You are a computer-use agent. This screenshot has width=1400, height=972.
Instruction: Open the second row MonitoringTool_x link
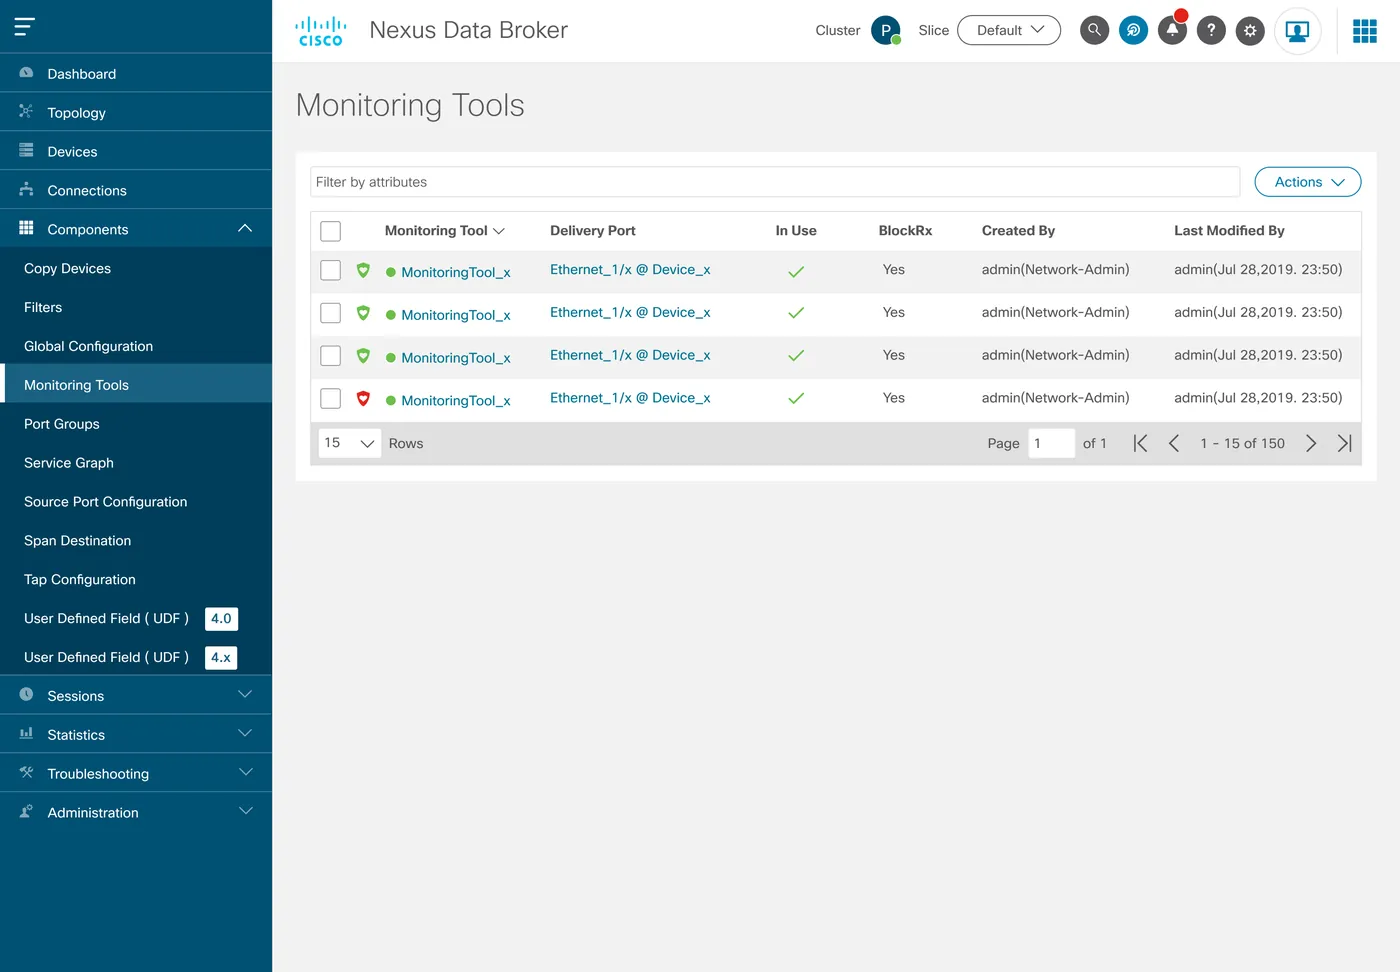pyautogui.click(x=456, y=315)
